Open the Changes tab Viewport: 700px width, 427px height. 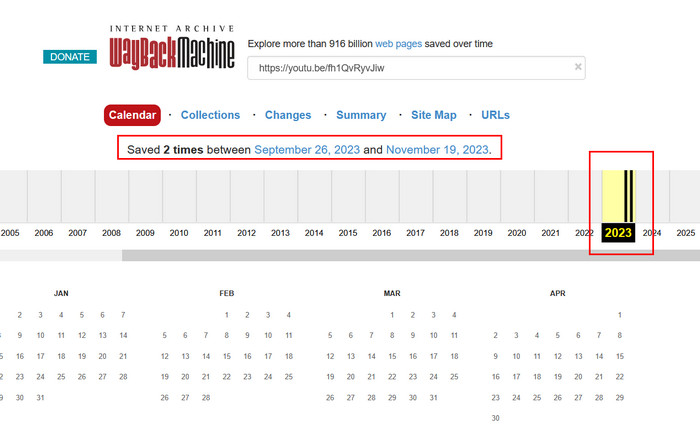pos(288,115)
